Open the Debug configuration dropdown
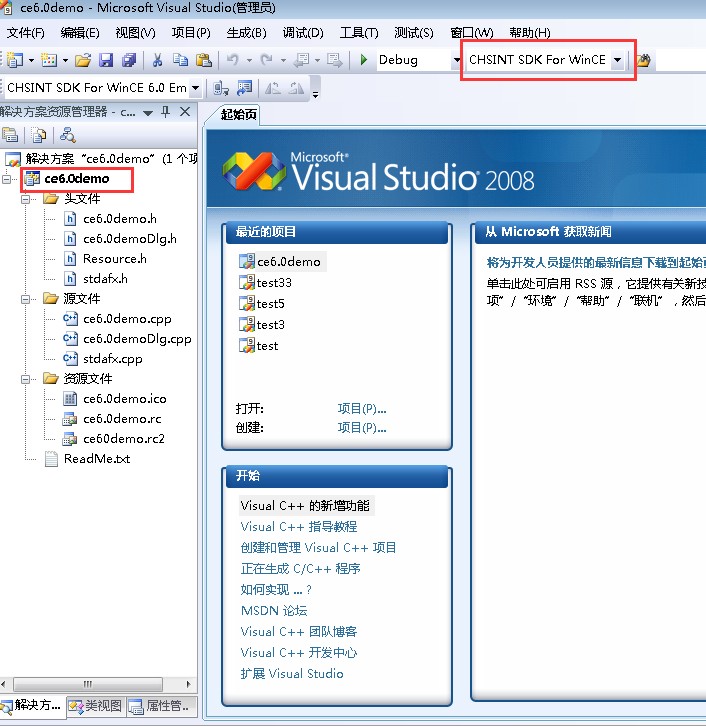This screenshot has width=706, height=726. pos(456,60)
